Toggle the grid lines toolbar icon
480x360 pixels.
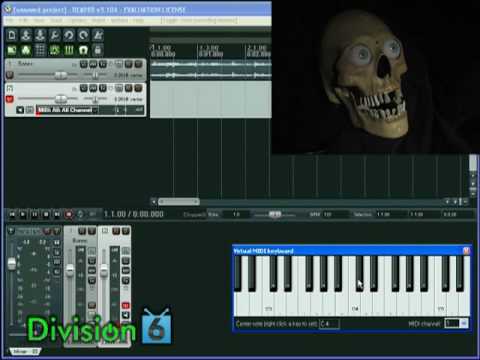40,50
